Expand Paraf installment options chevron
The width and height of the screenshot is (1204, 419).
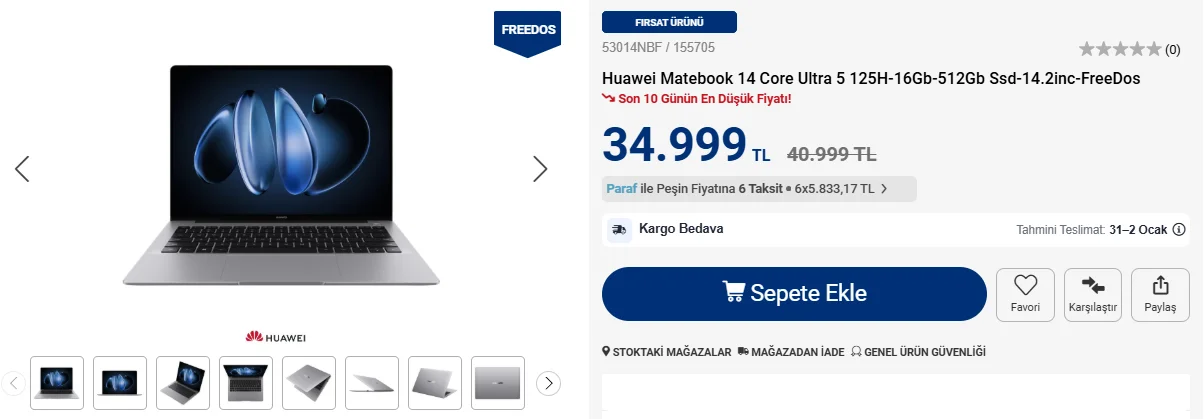(x=884, y=188)
